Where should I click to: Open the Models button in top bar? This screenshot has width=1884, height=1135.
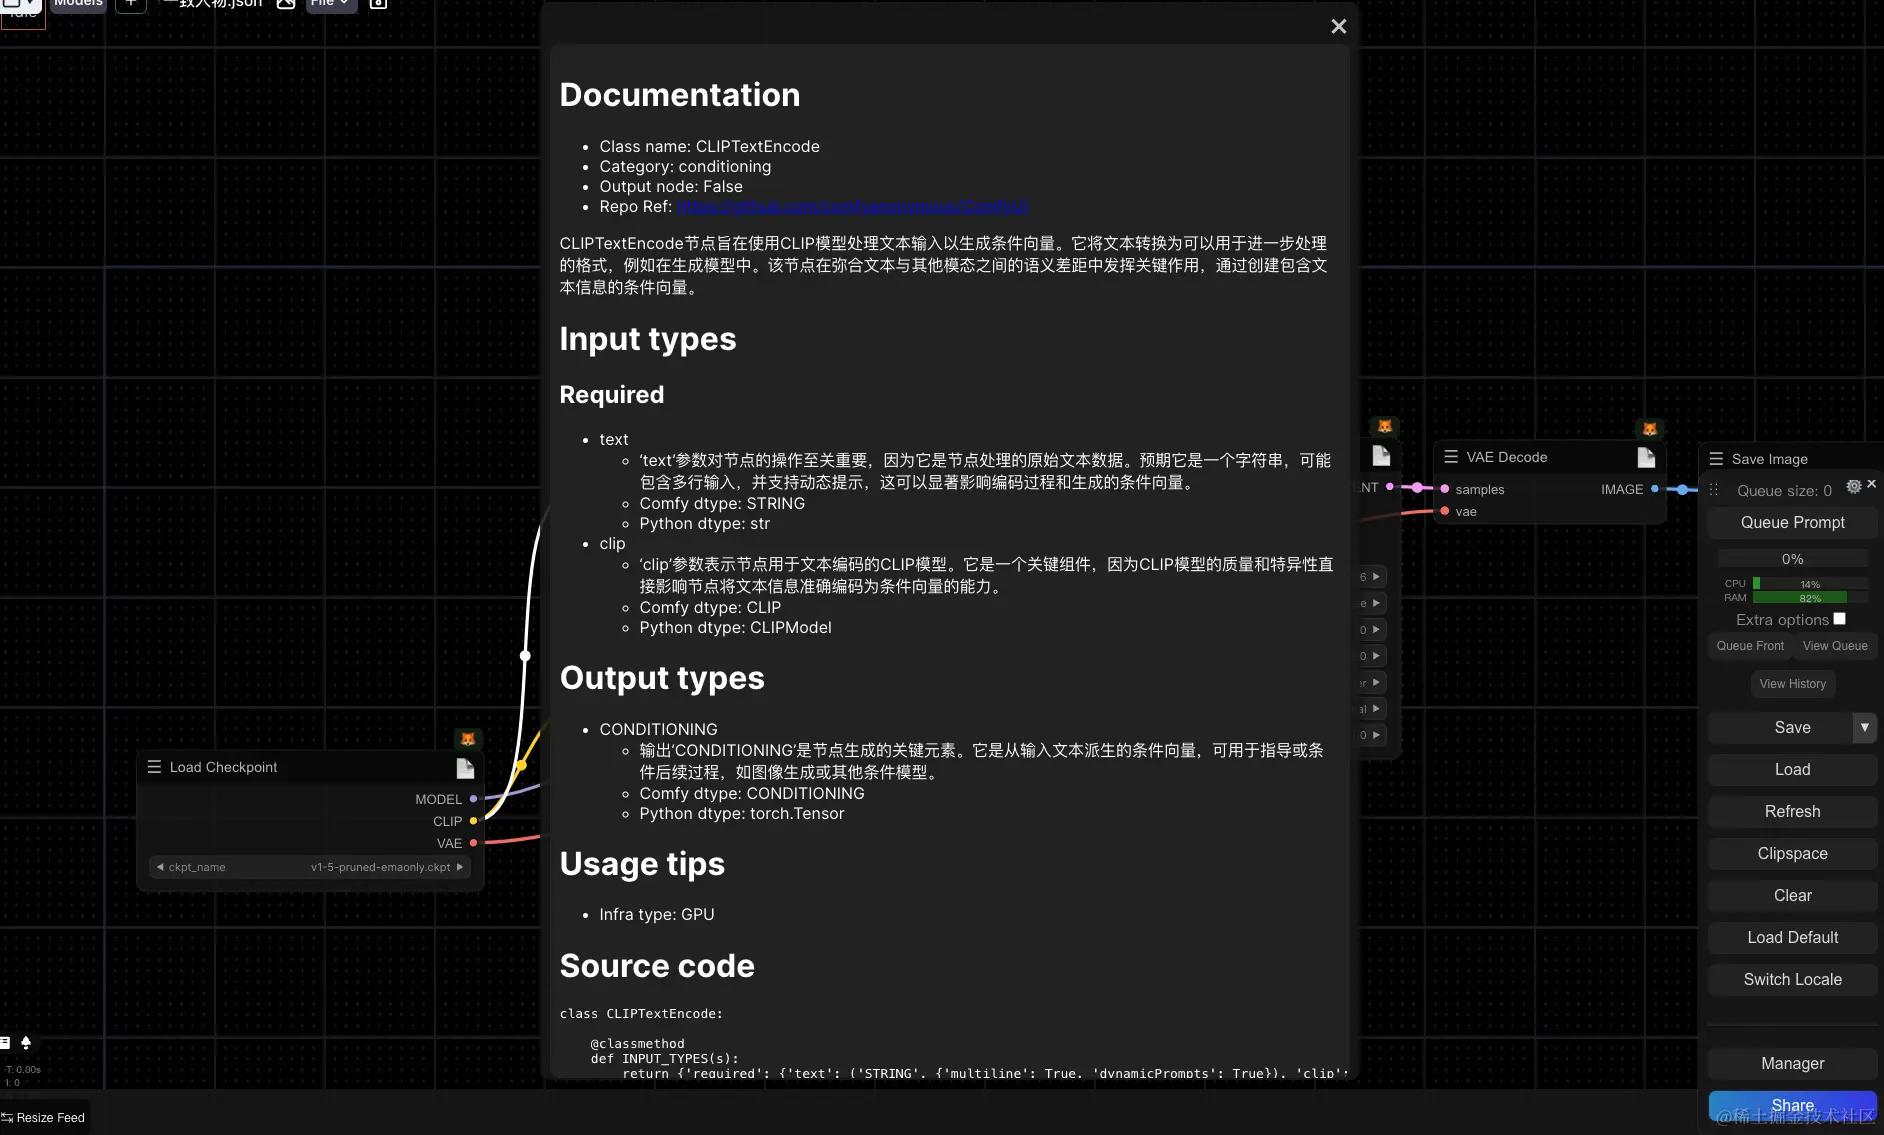(78, 4)
